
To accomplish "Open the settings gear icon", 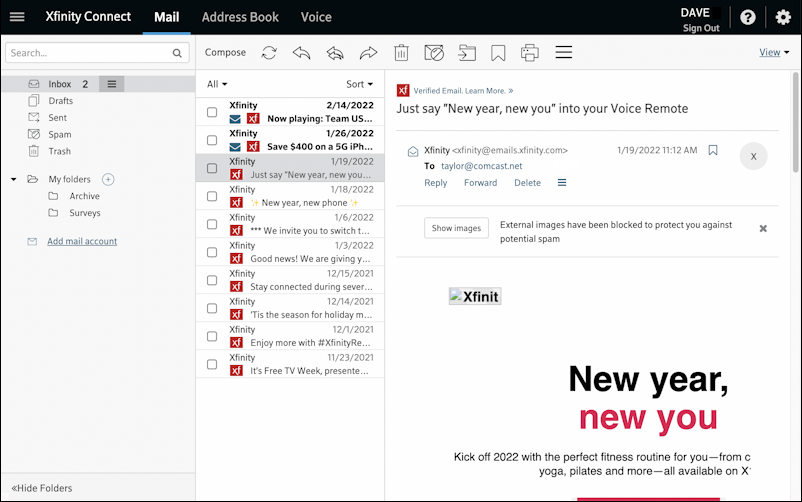I will click(783, 17).
